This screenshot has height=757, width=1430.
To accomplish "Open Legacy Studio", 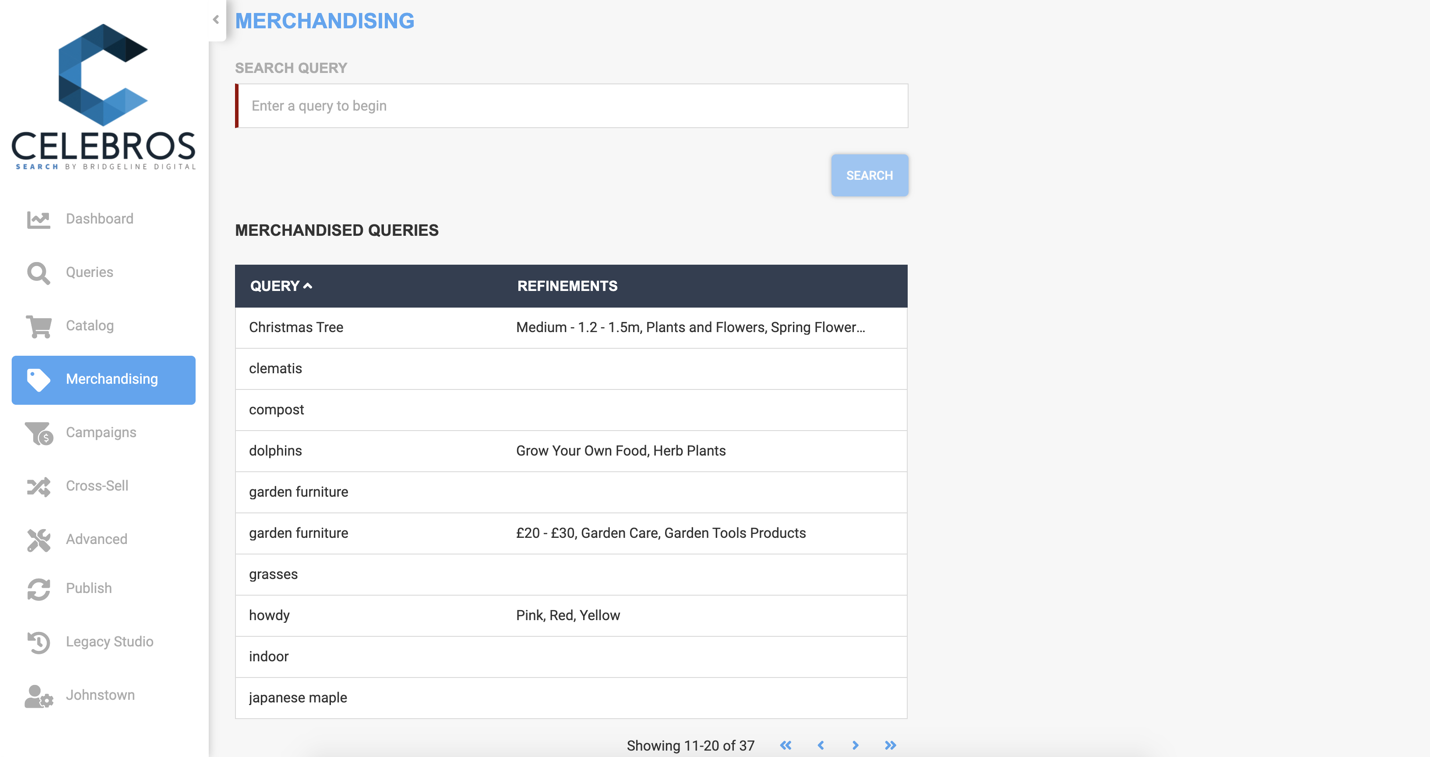I will tap(103, 642).
